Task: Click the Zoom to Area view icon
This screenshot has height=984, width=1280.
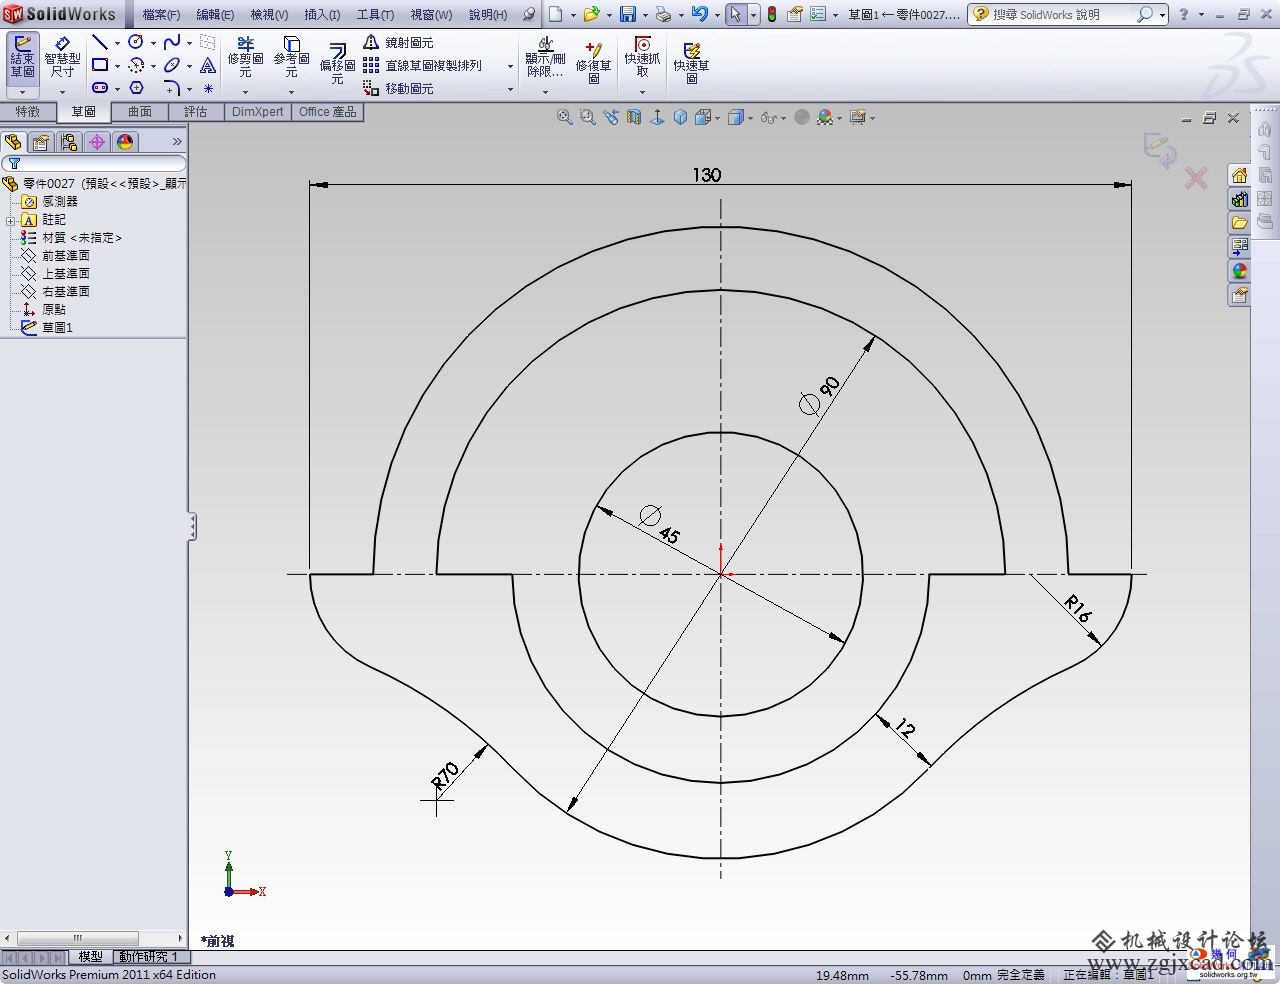Action: (587, 117)
